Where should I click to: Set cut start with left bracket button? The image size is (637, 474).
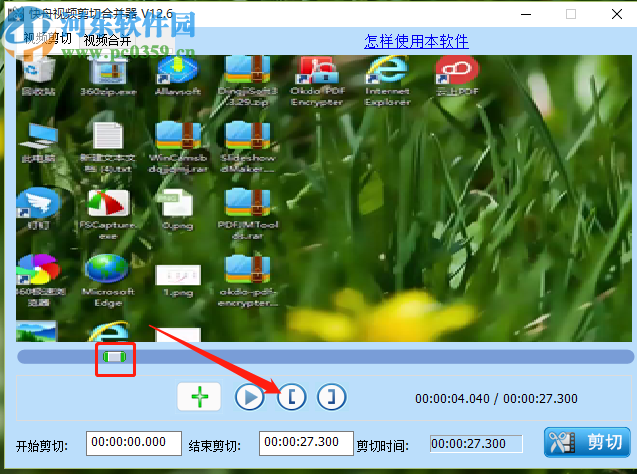click(291, 397)
